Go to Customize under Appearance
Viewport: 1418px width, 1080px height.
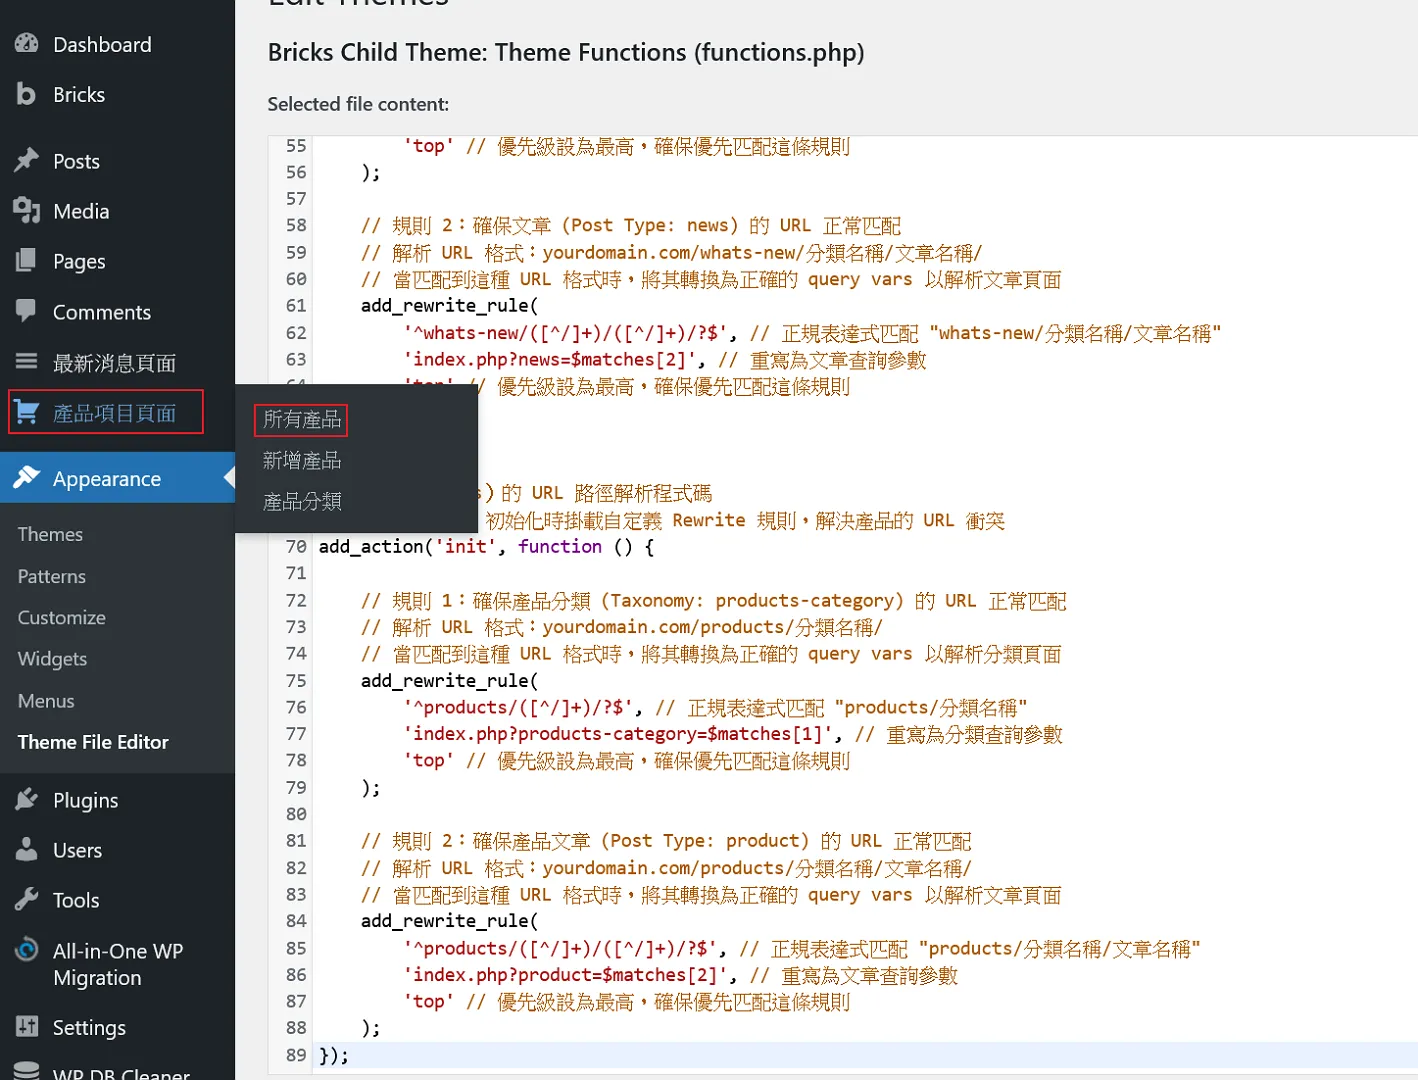click(61, 618)
